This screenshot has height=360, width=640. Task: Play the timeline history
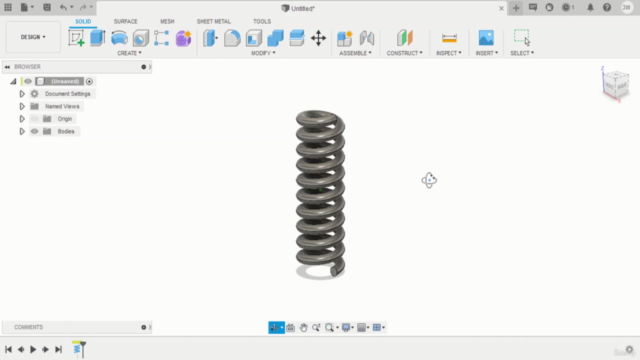[x=33, y=349]
